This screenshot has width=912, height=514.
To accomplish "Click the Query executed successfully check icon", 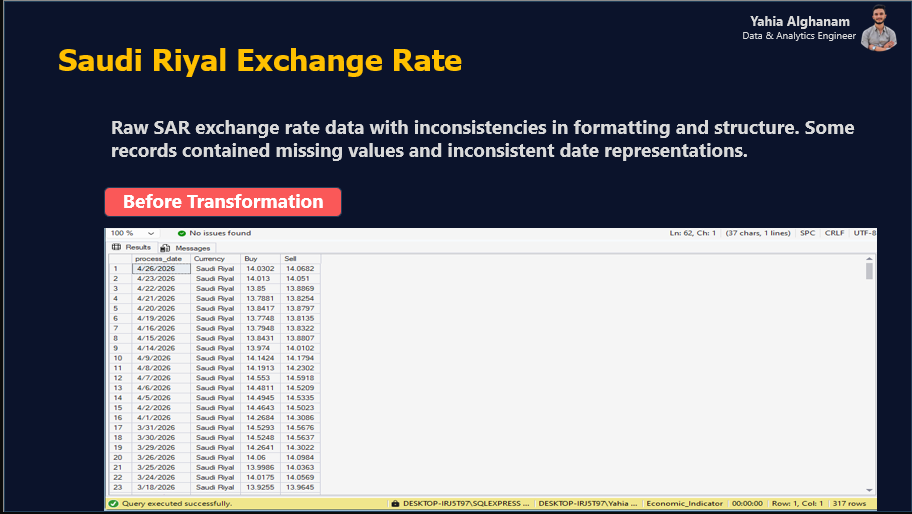I will [x=113, y=504].
